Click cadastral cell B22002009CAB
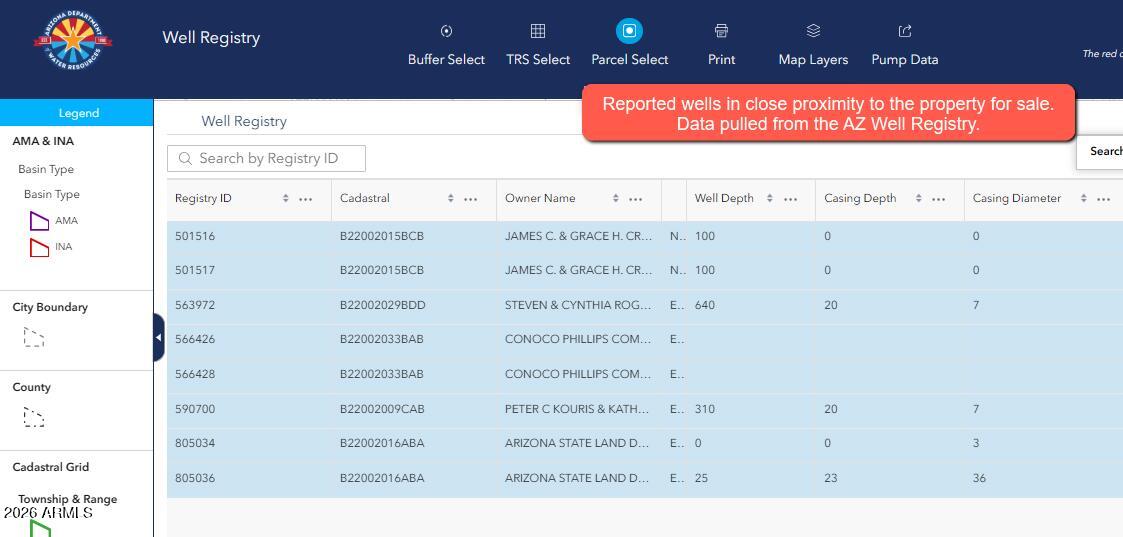 [382, 409]
